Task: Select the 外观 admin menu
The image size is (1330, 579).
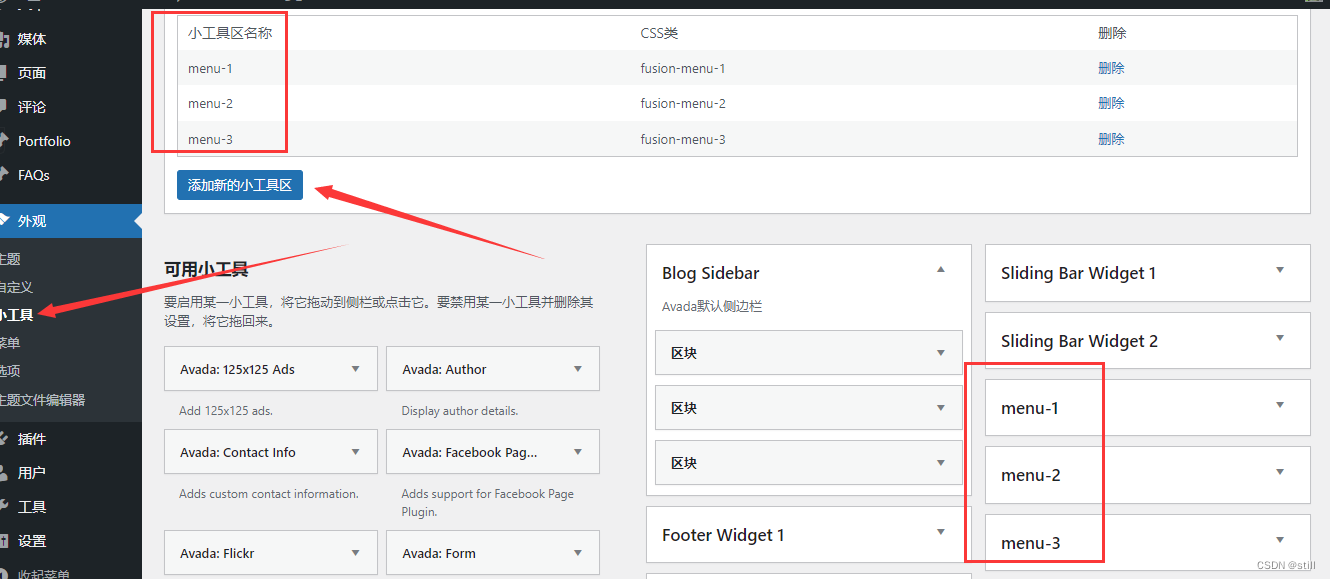Action: pos(71,221)
